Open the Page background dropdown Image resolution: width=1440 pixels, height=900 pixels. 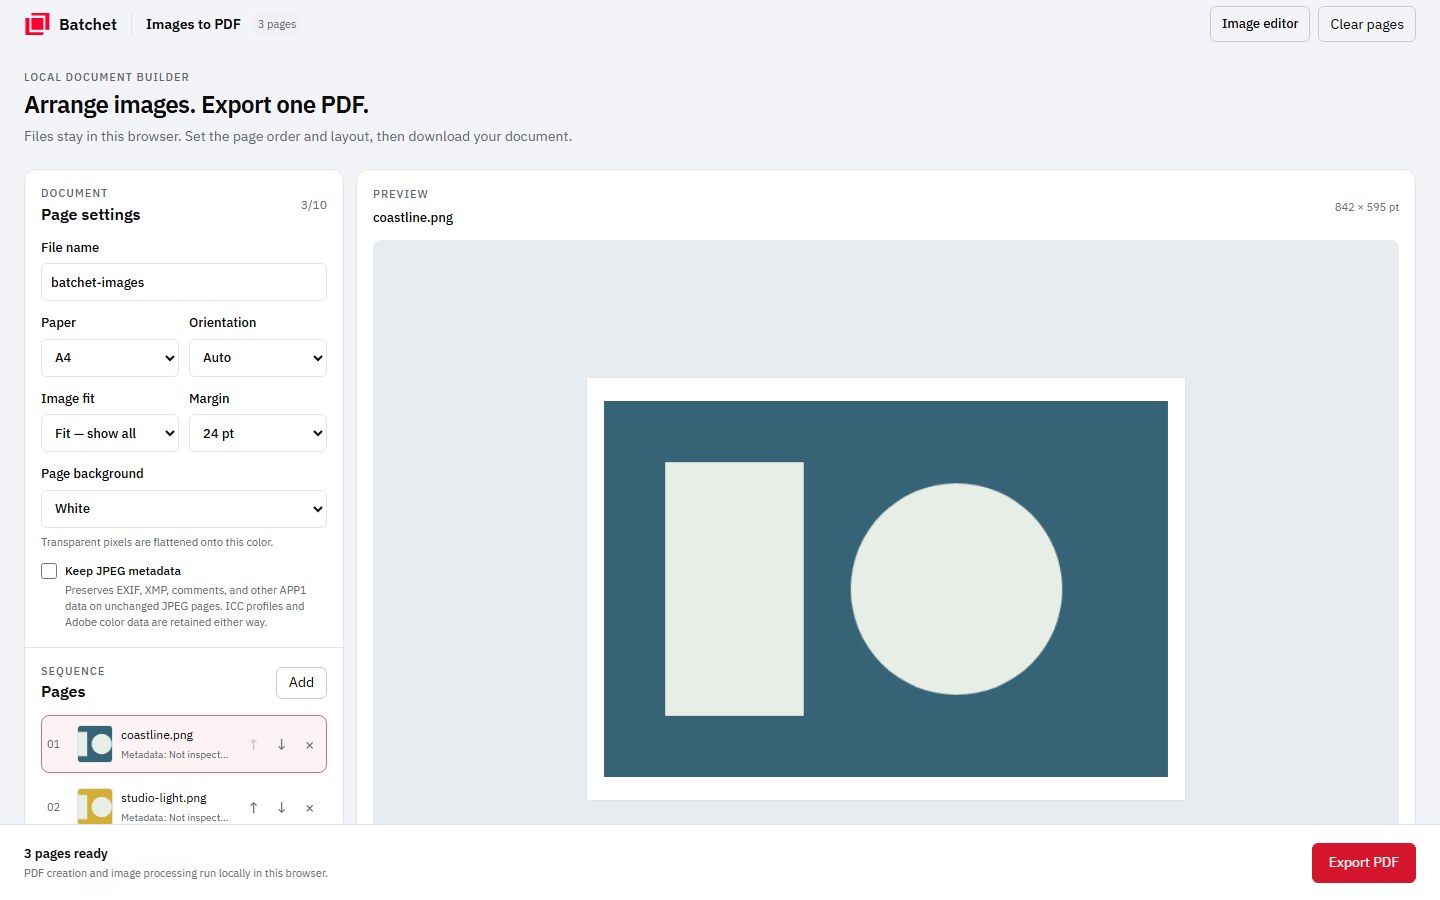pyautogui.click(x=184, y=509)
